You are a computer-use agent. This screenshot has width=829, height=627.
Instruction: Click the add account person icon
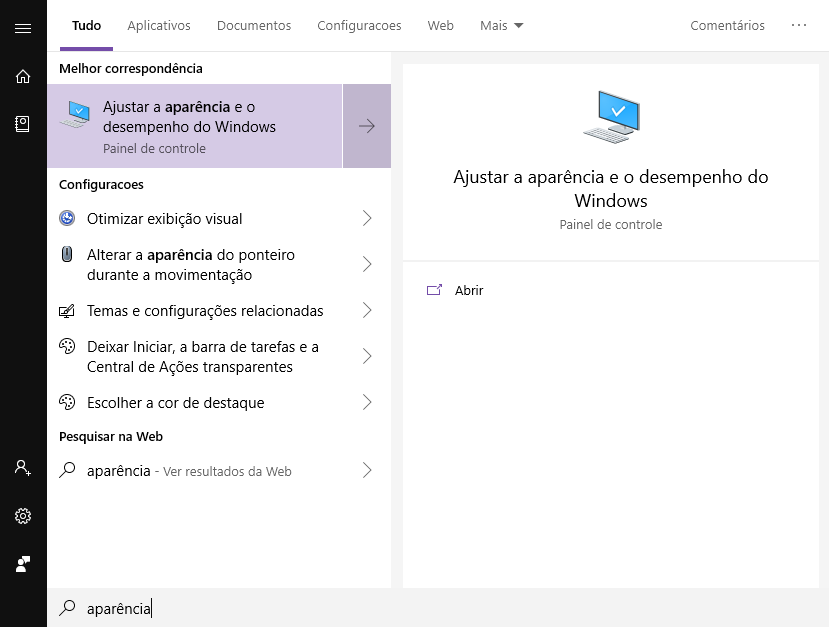[x=23, y=467]
